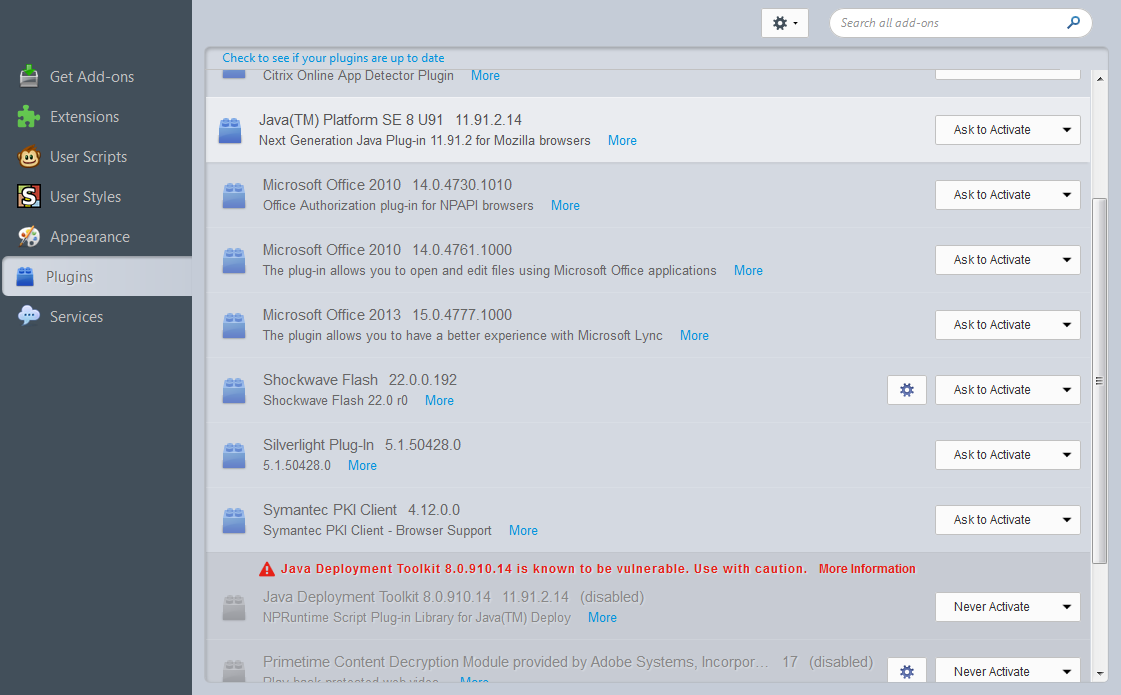1121x695 pixels.
Task: Click the Stylish User Styles icon
Action: tap(29, 196)
